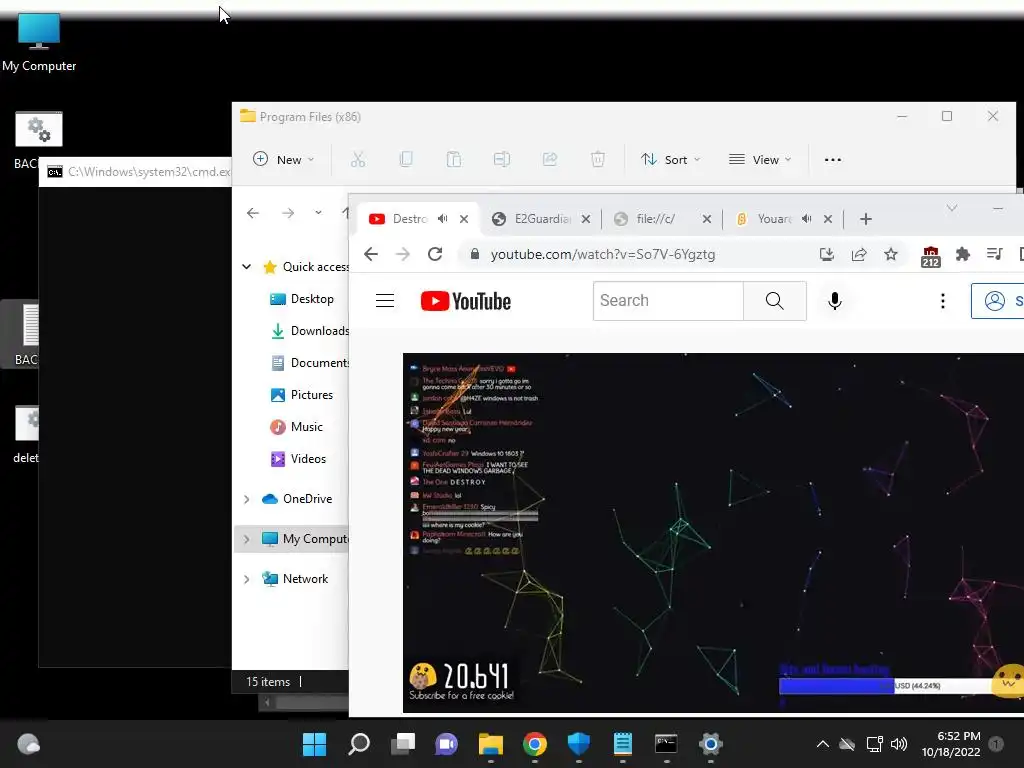Expand the Network tree node

point(246,579)
